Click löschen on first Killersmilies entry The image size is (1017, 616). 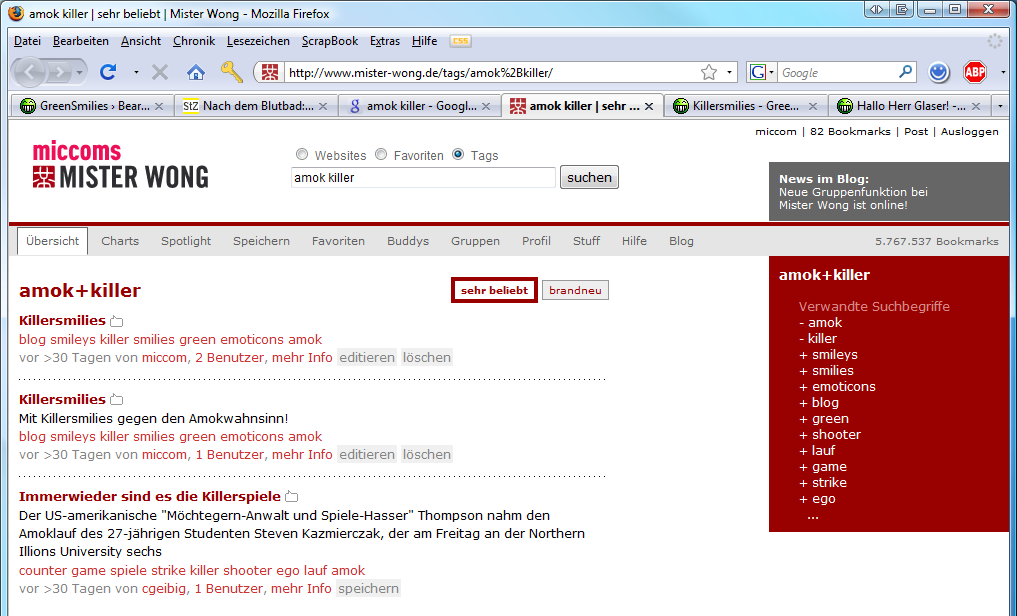click(426, 357)
